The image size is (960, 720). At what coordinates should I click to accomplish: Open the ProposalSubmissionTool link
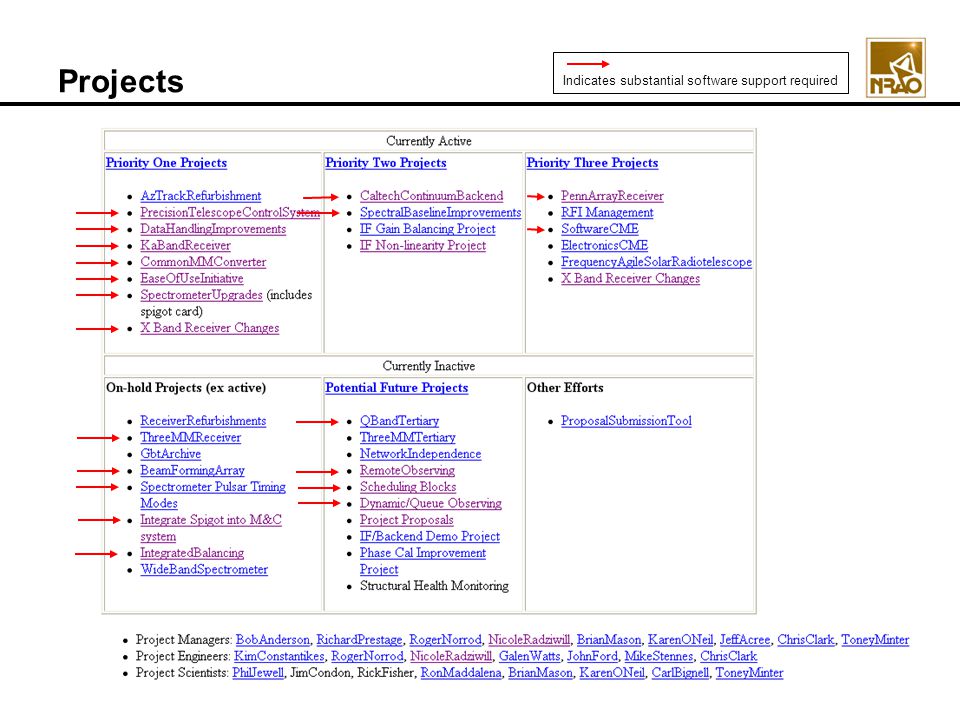(626, 421)
